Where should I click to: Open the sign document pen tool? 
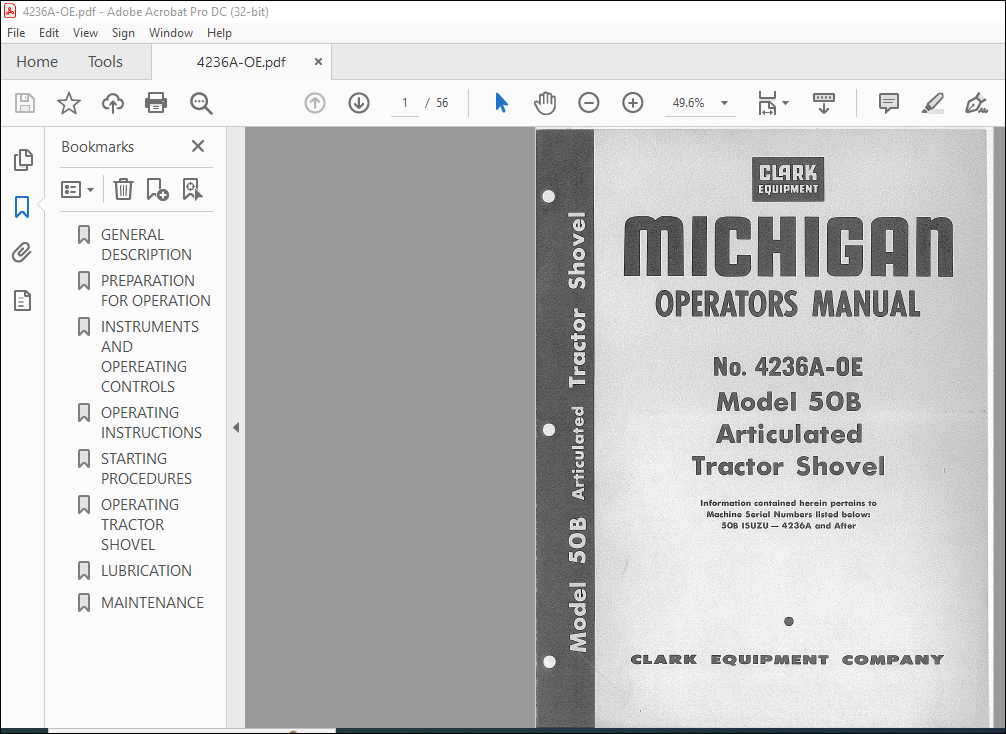point(976,103)
